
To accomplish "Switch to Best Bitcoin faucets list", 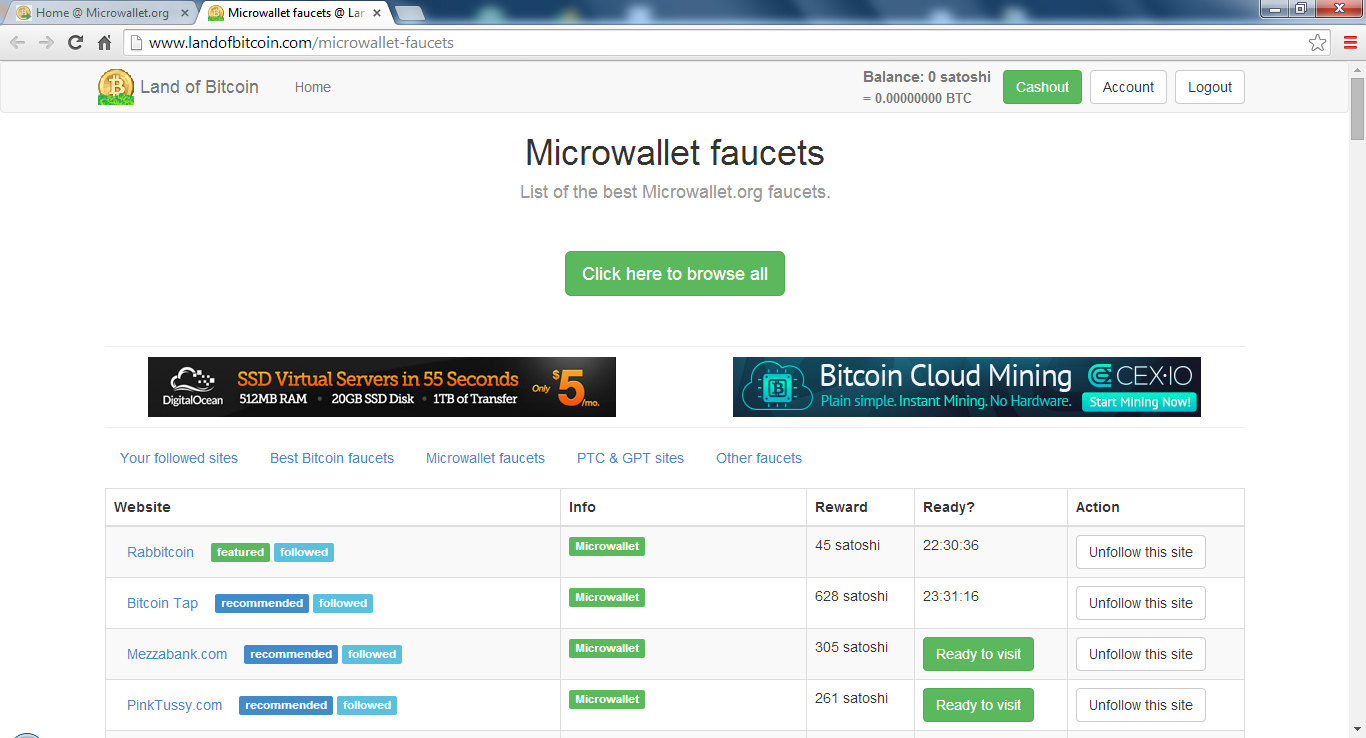I will pyautogui.click(x=332, y=458).
